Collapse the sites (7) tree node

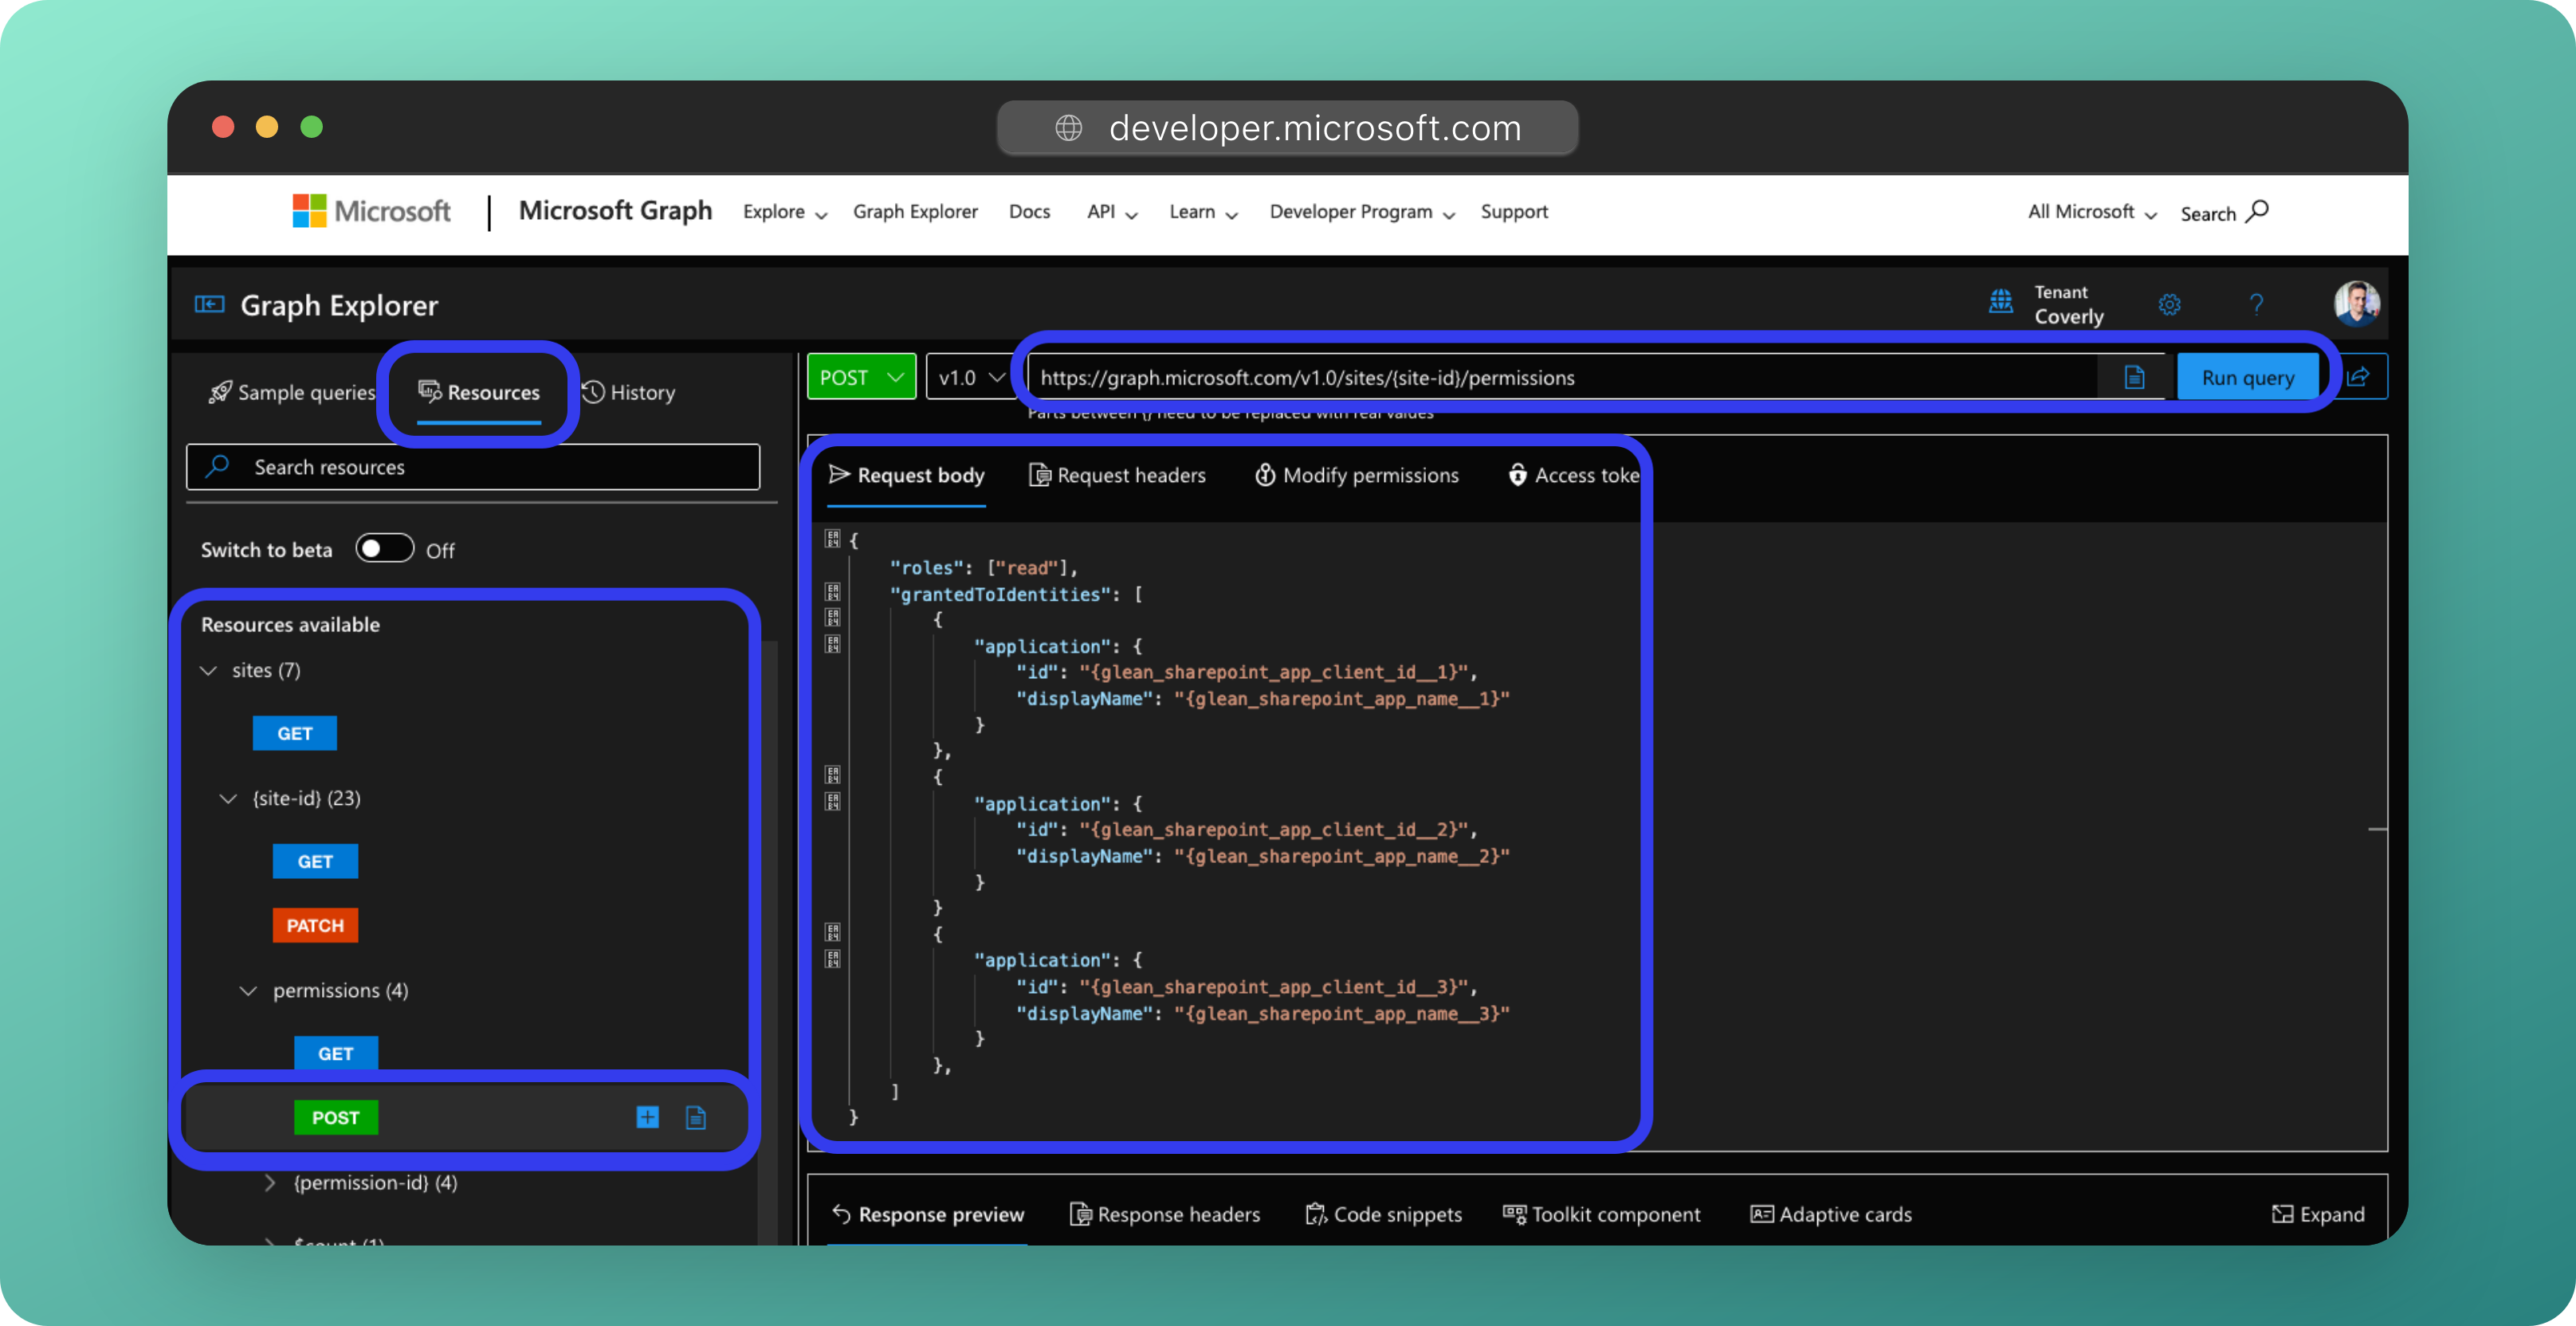click(x=209, y=670)
